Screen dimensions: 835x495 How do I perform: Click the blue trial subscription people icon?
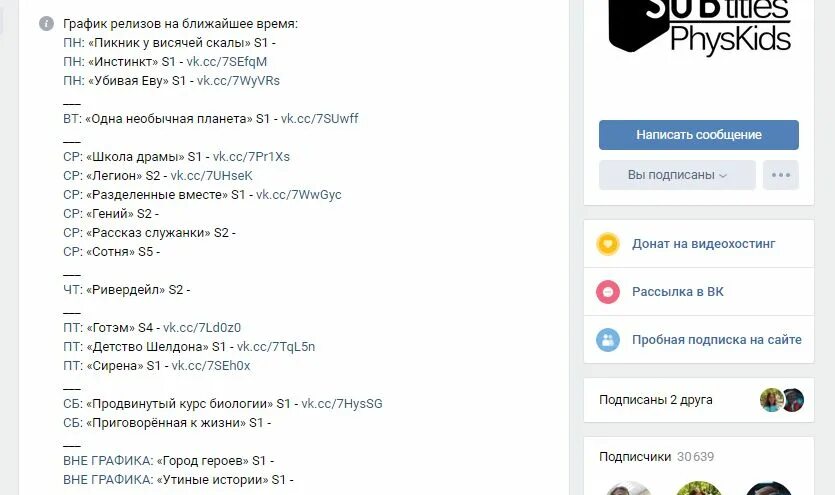click(x=608, y=340)
